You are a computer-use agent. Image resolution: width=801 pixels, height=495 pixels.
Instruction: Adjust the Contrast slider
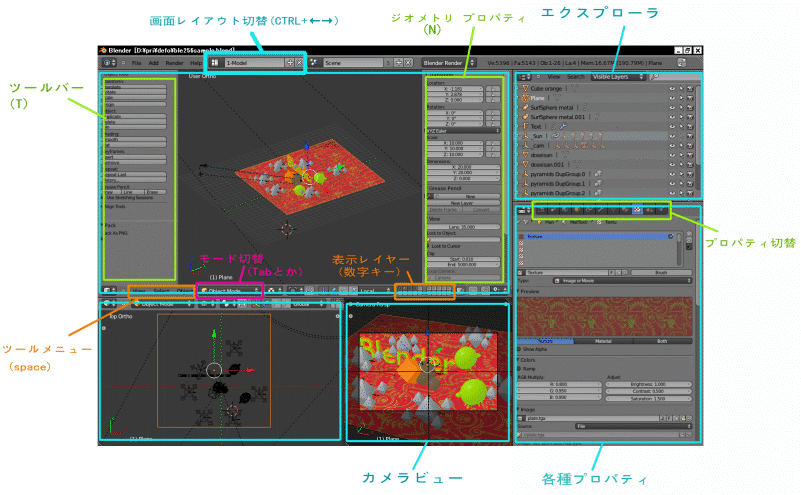[648, 391]
